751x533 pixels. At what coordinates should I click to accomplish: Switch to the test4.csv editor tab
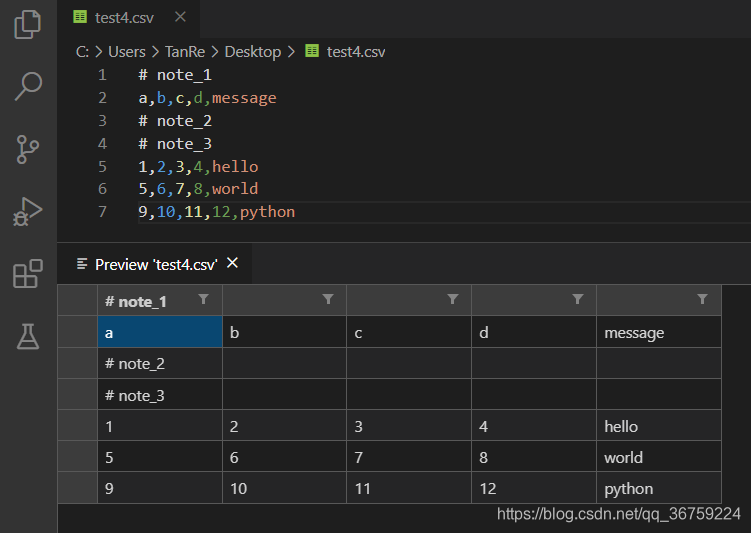click(x=124, y=17)
